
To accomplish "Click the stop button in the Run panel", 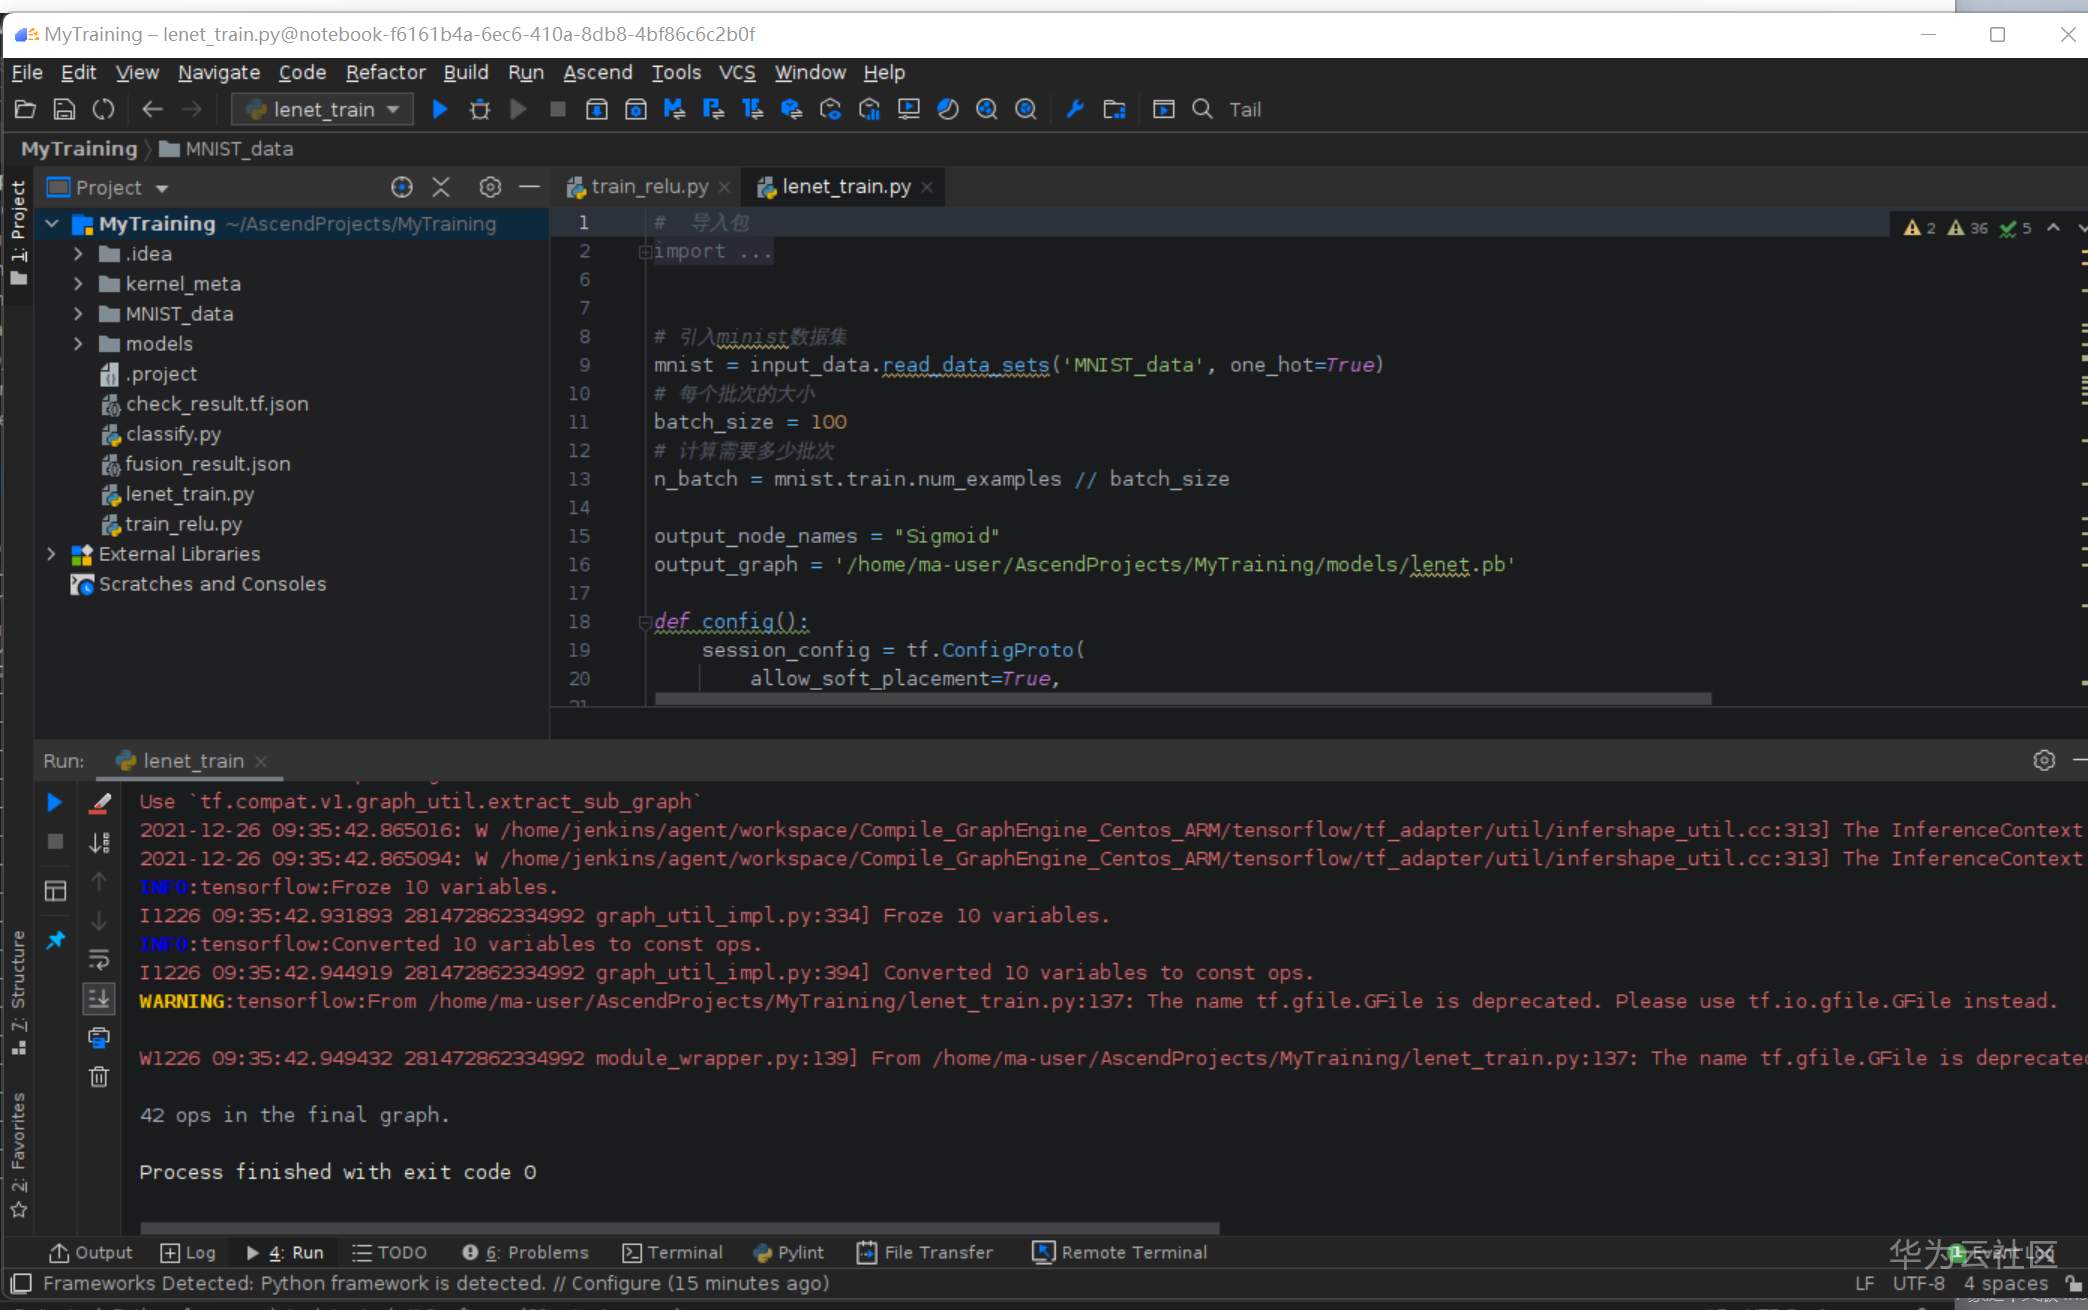I will coord(55,842).
